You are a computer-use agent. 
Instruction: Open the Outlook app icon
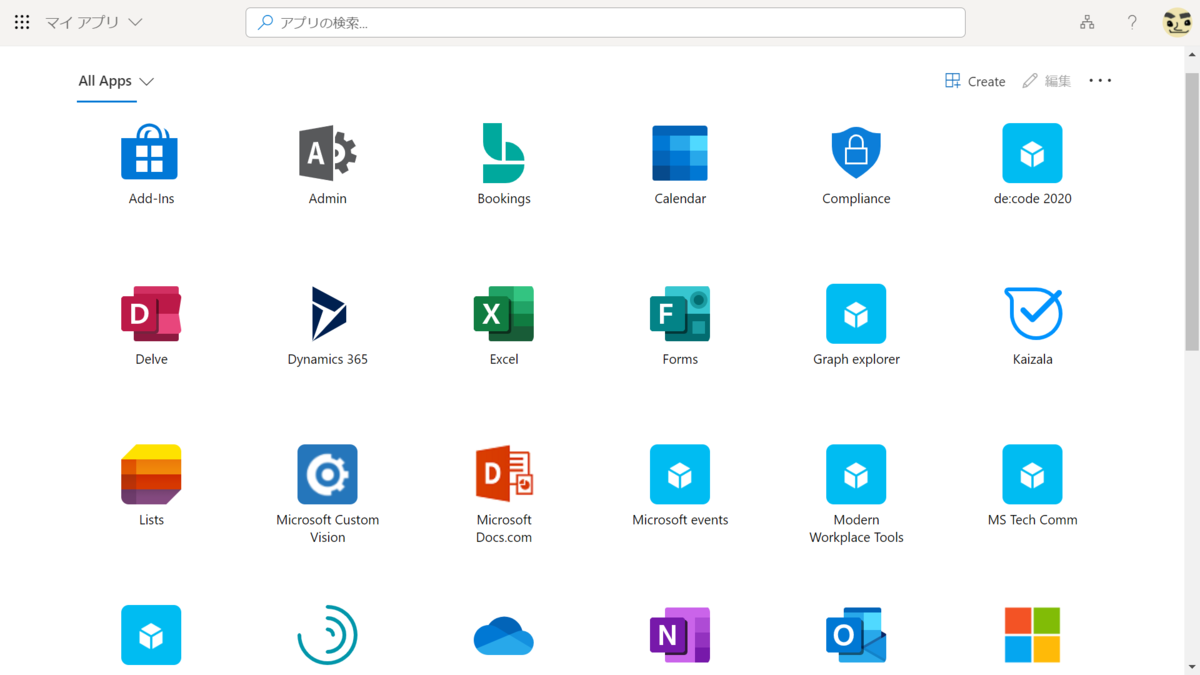pos(856,635)
